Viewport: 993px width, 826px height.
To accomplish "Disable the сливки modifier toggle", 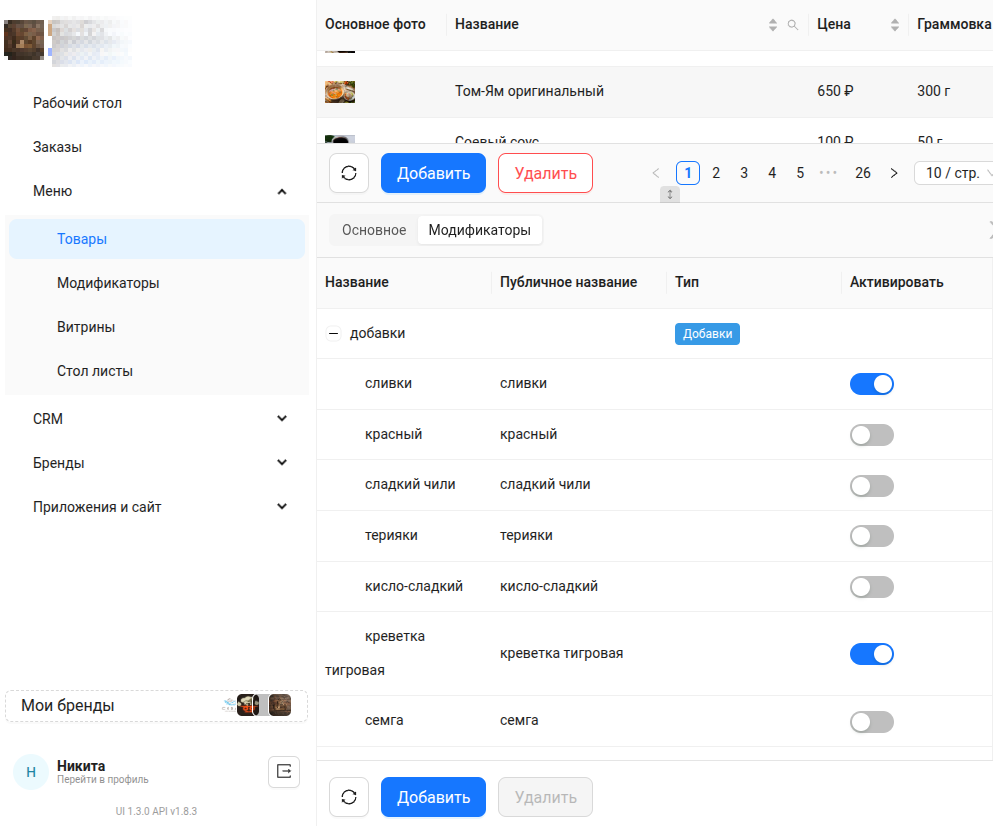I will tap(871, 384).
